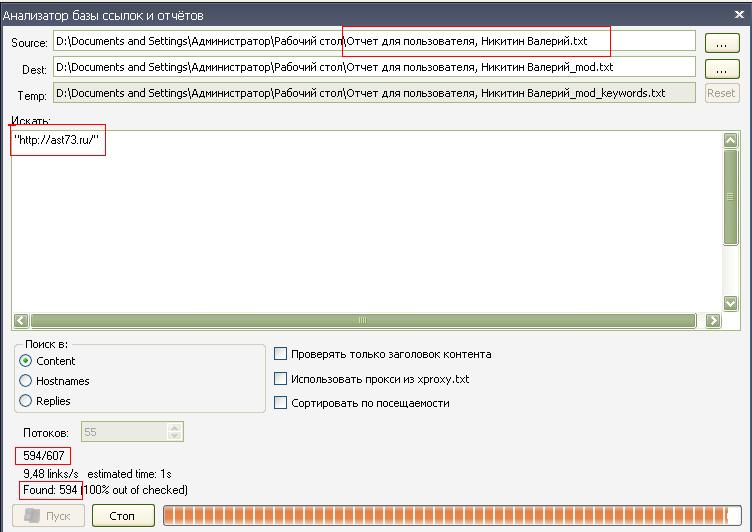Click the Temp keywords file path field
752x532 pixels.
[374, 93]
